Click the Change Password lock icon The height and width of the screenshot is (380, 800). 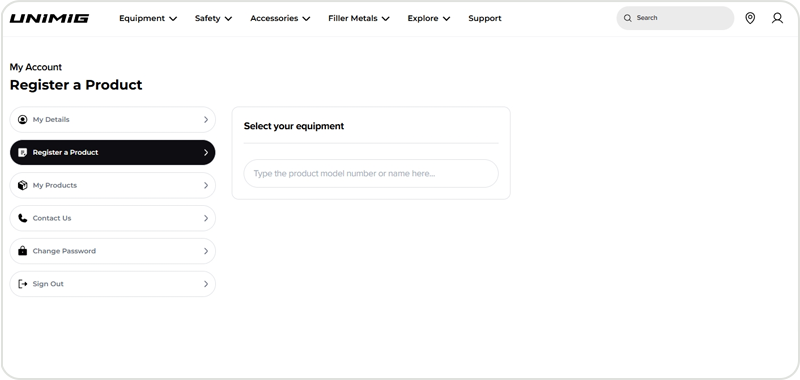tap(22, 251)
